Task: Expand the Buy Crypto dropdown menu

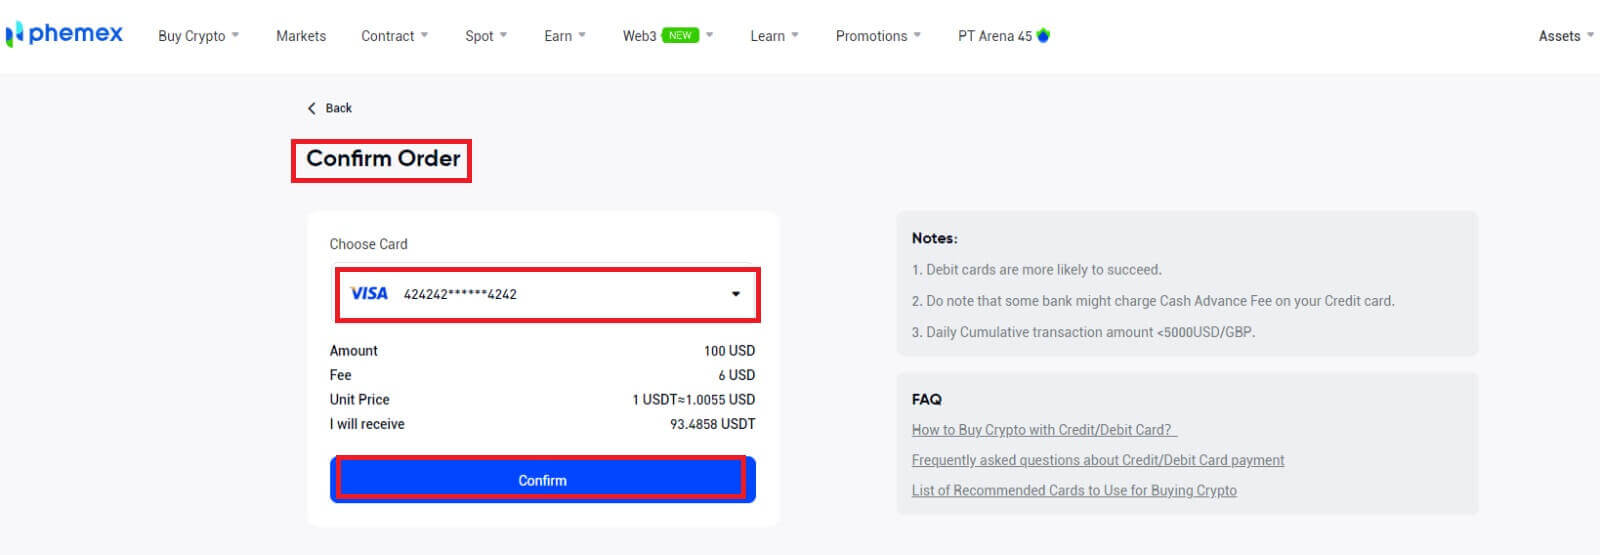Action: coord(198,36)
